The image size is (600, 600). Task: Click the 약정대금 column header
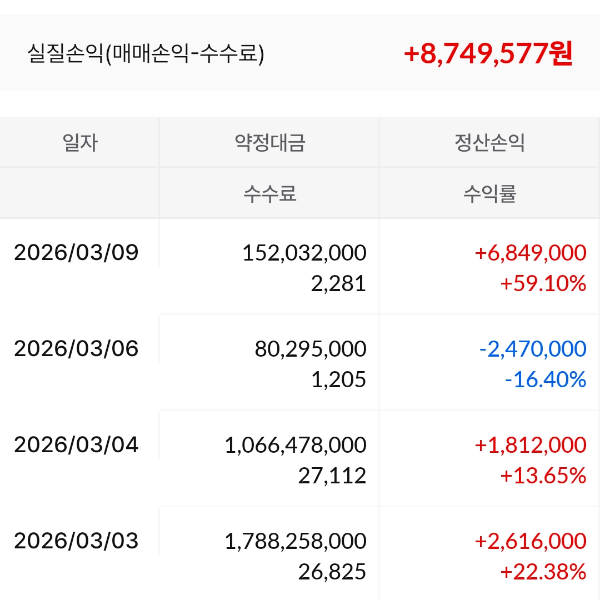[270, 143]
